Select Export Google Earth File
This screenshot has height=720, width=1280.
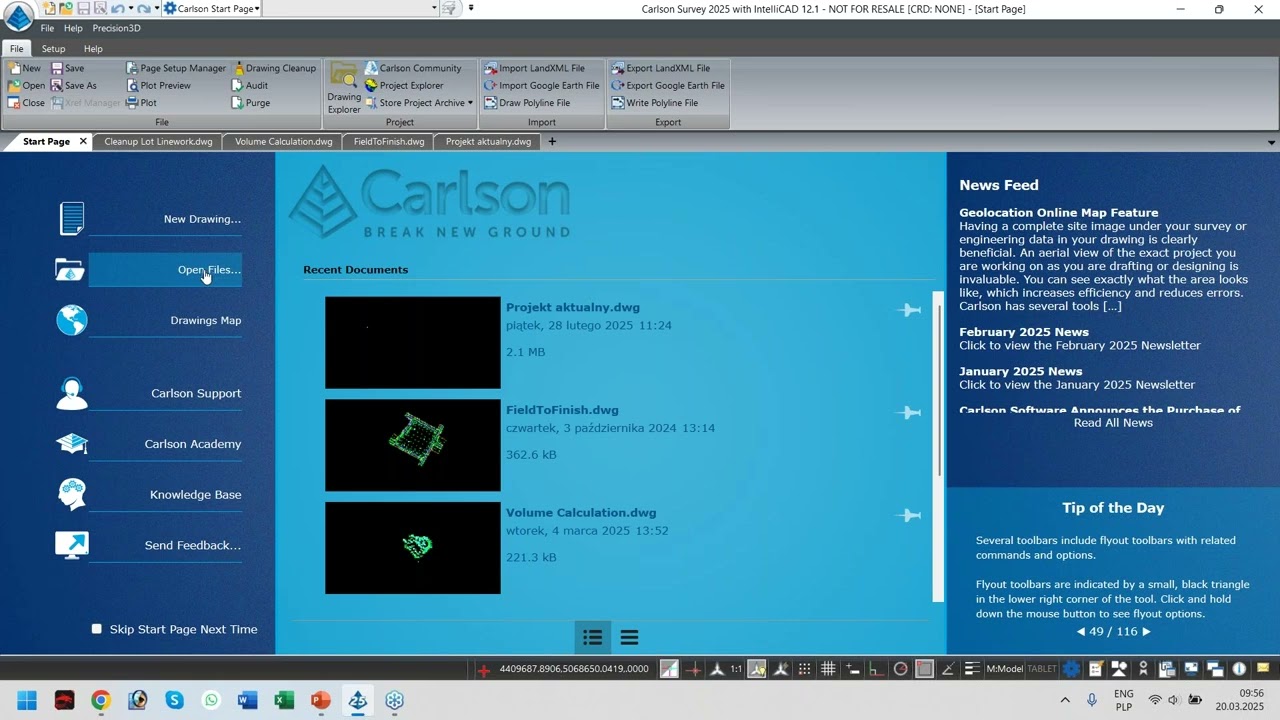[667, 85]
